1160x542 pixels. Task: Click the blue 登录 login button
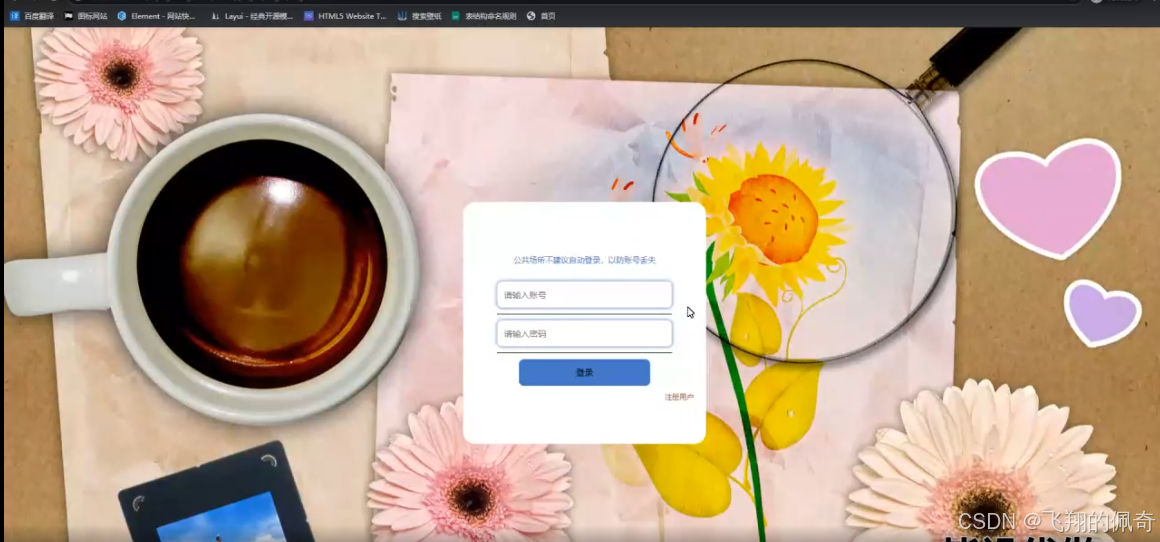pos(584,373)
